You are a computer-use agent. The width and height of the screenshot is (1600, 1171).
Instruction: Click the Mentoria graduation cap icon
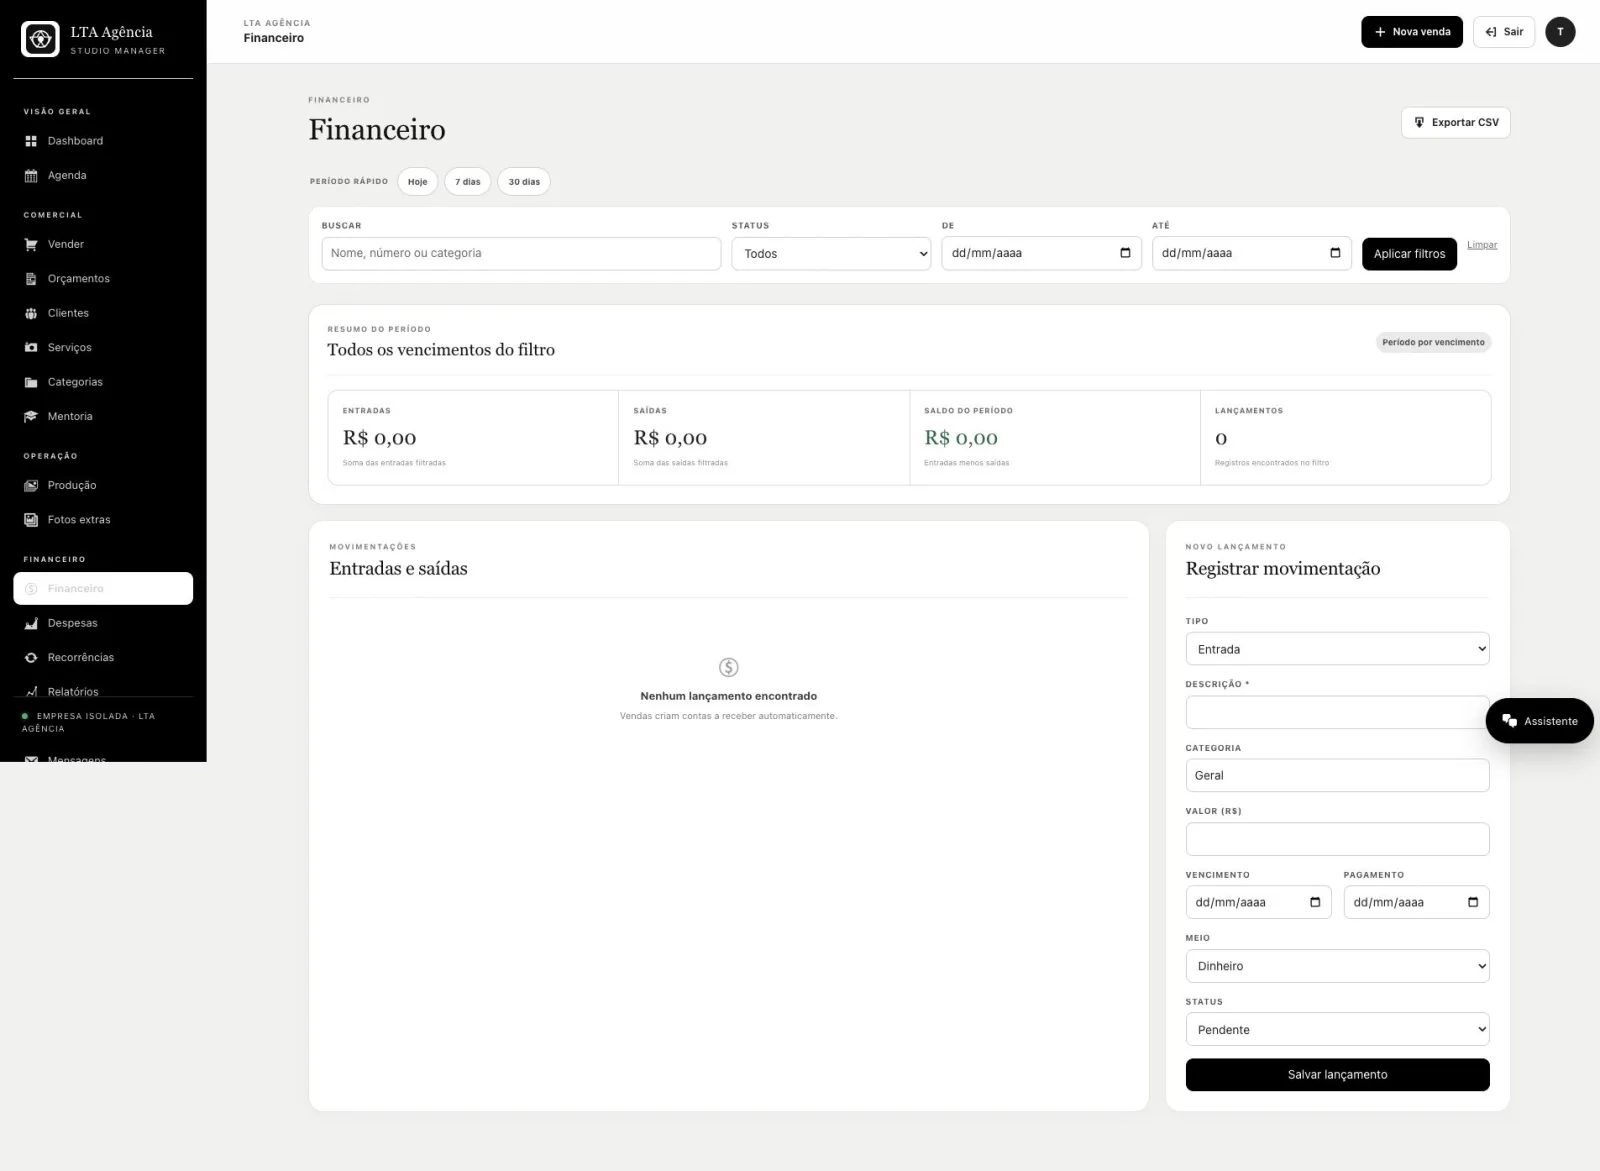(31, 417)
